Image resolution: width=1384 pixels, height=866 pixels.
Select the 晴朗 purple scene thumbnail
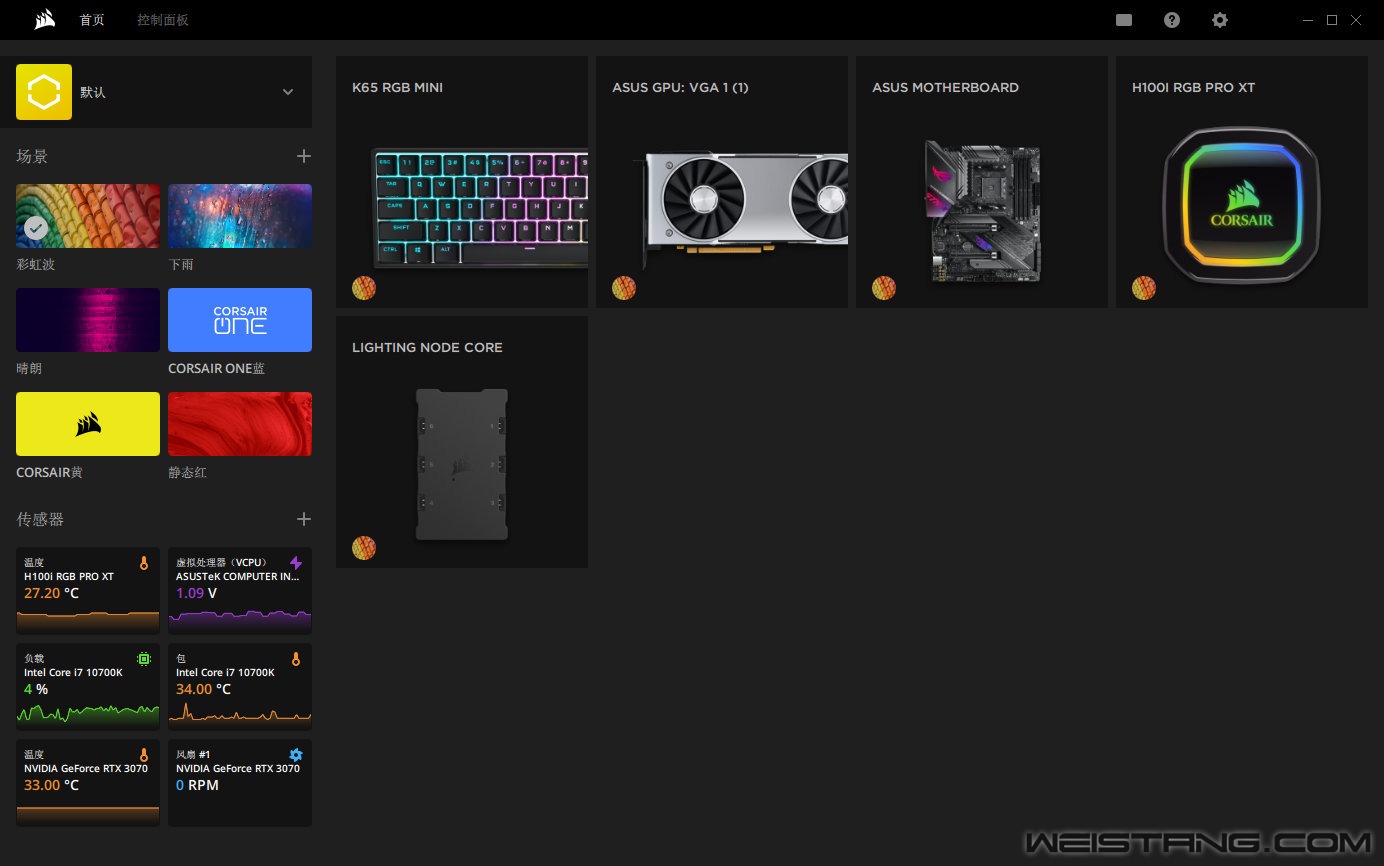[x=88, y=320]
